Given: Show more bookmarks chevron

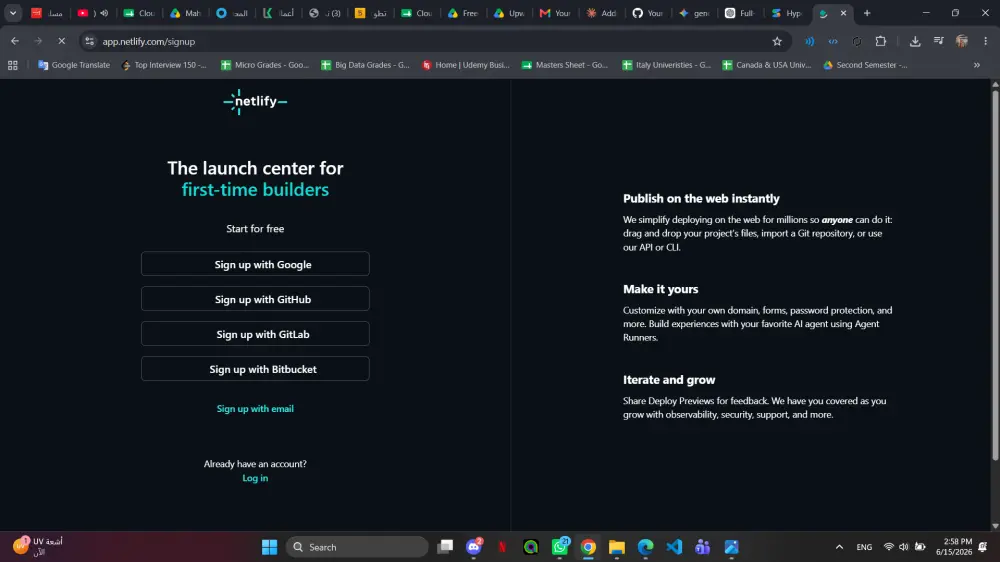Looking at the screenshot, I should (x=976, y=65).
